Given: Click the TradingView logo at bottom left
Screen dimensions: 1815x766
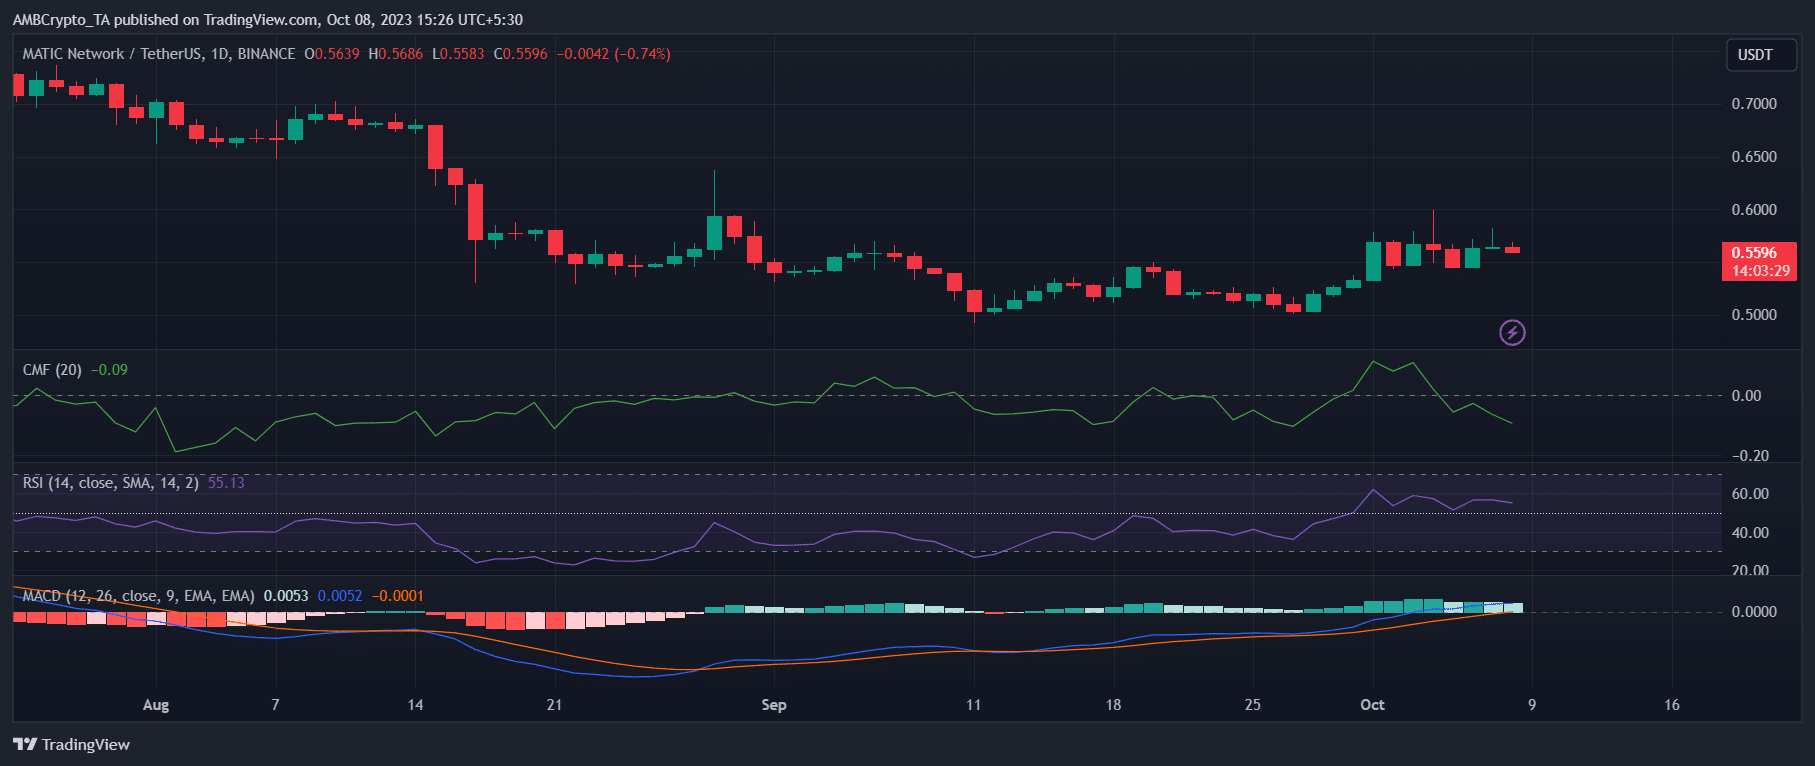Looking at the screenshot, I should coord(72,744).
